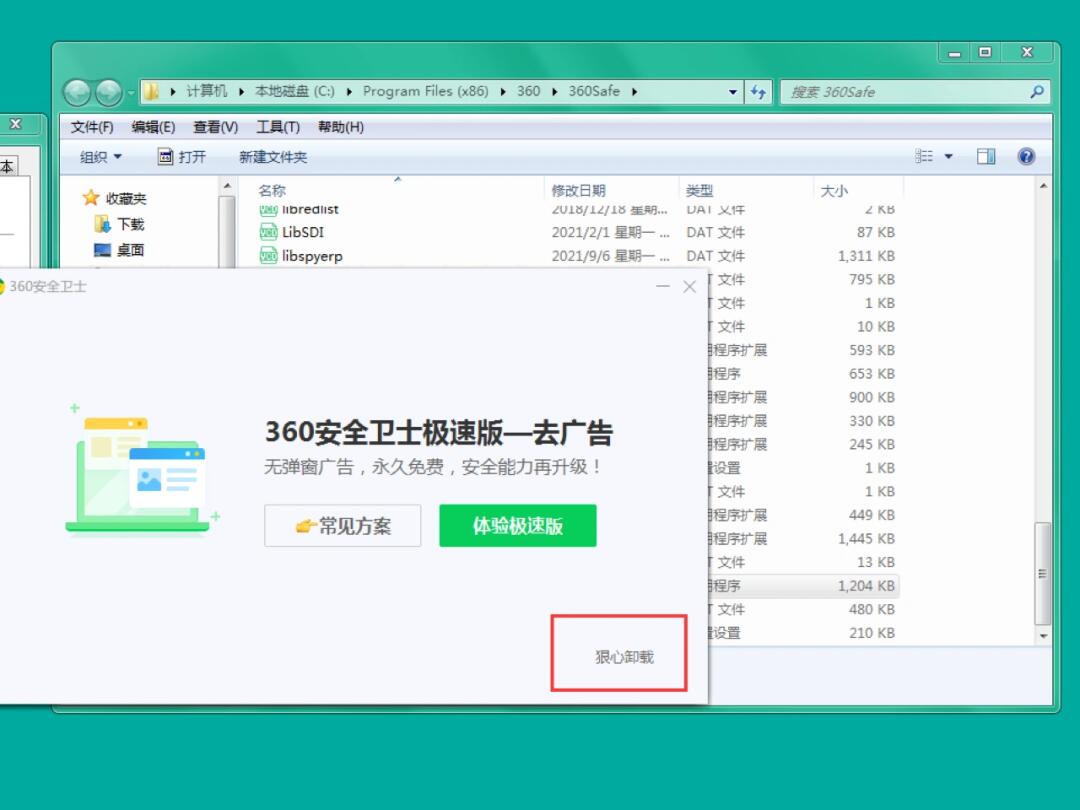This screenshot has width=1080, height=810.
Task: Expand the view options dropdown arrow
Action: pyautogui.click(x=949, y=157)
